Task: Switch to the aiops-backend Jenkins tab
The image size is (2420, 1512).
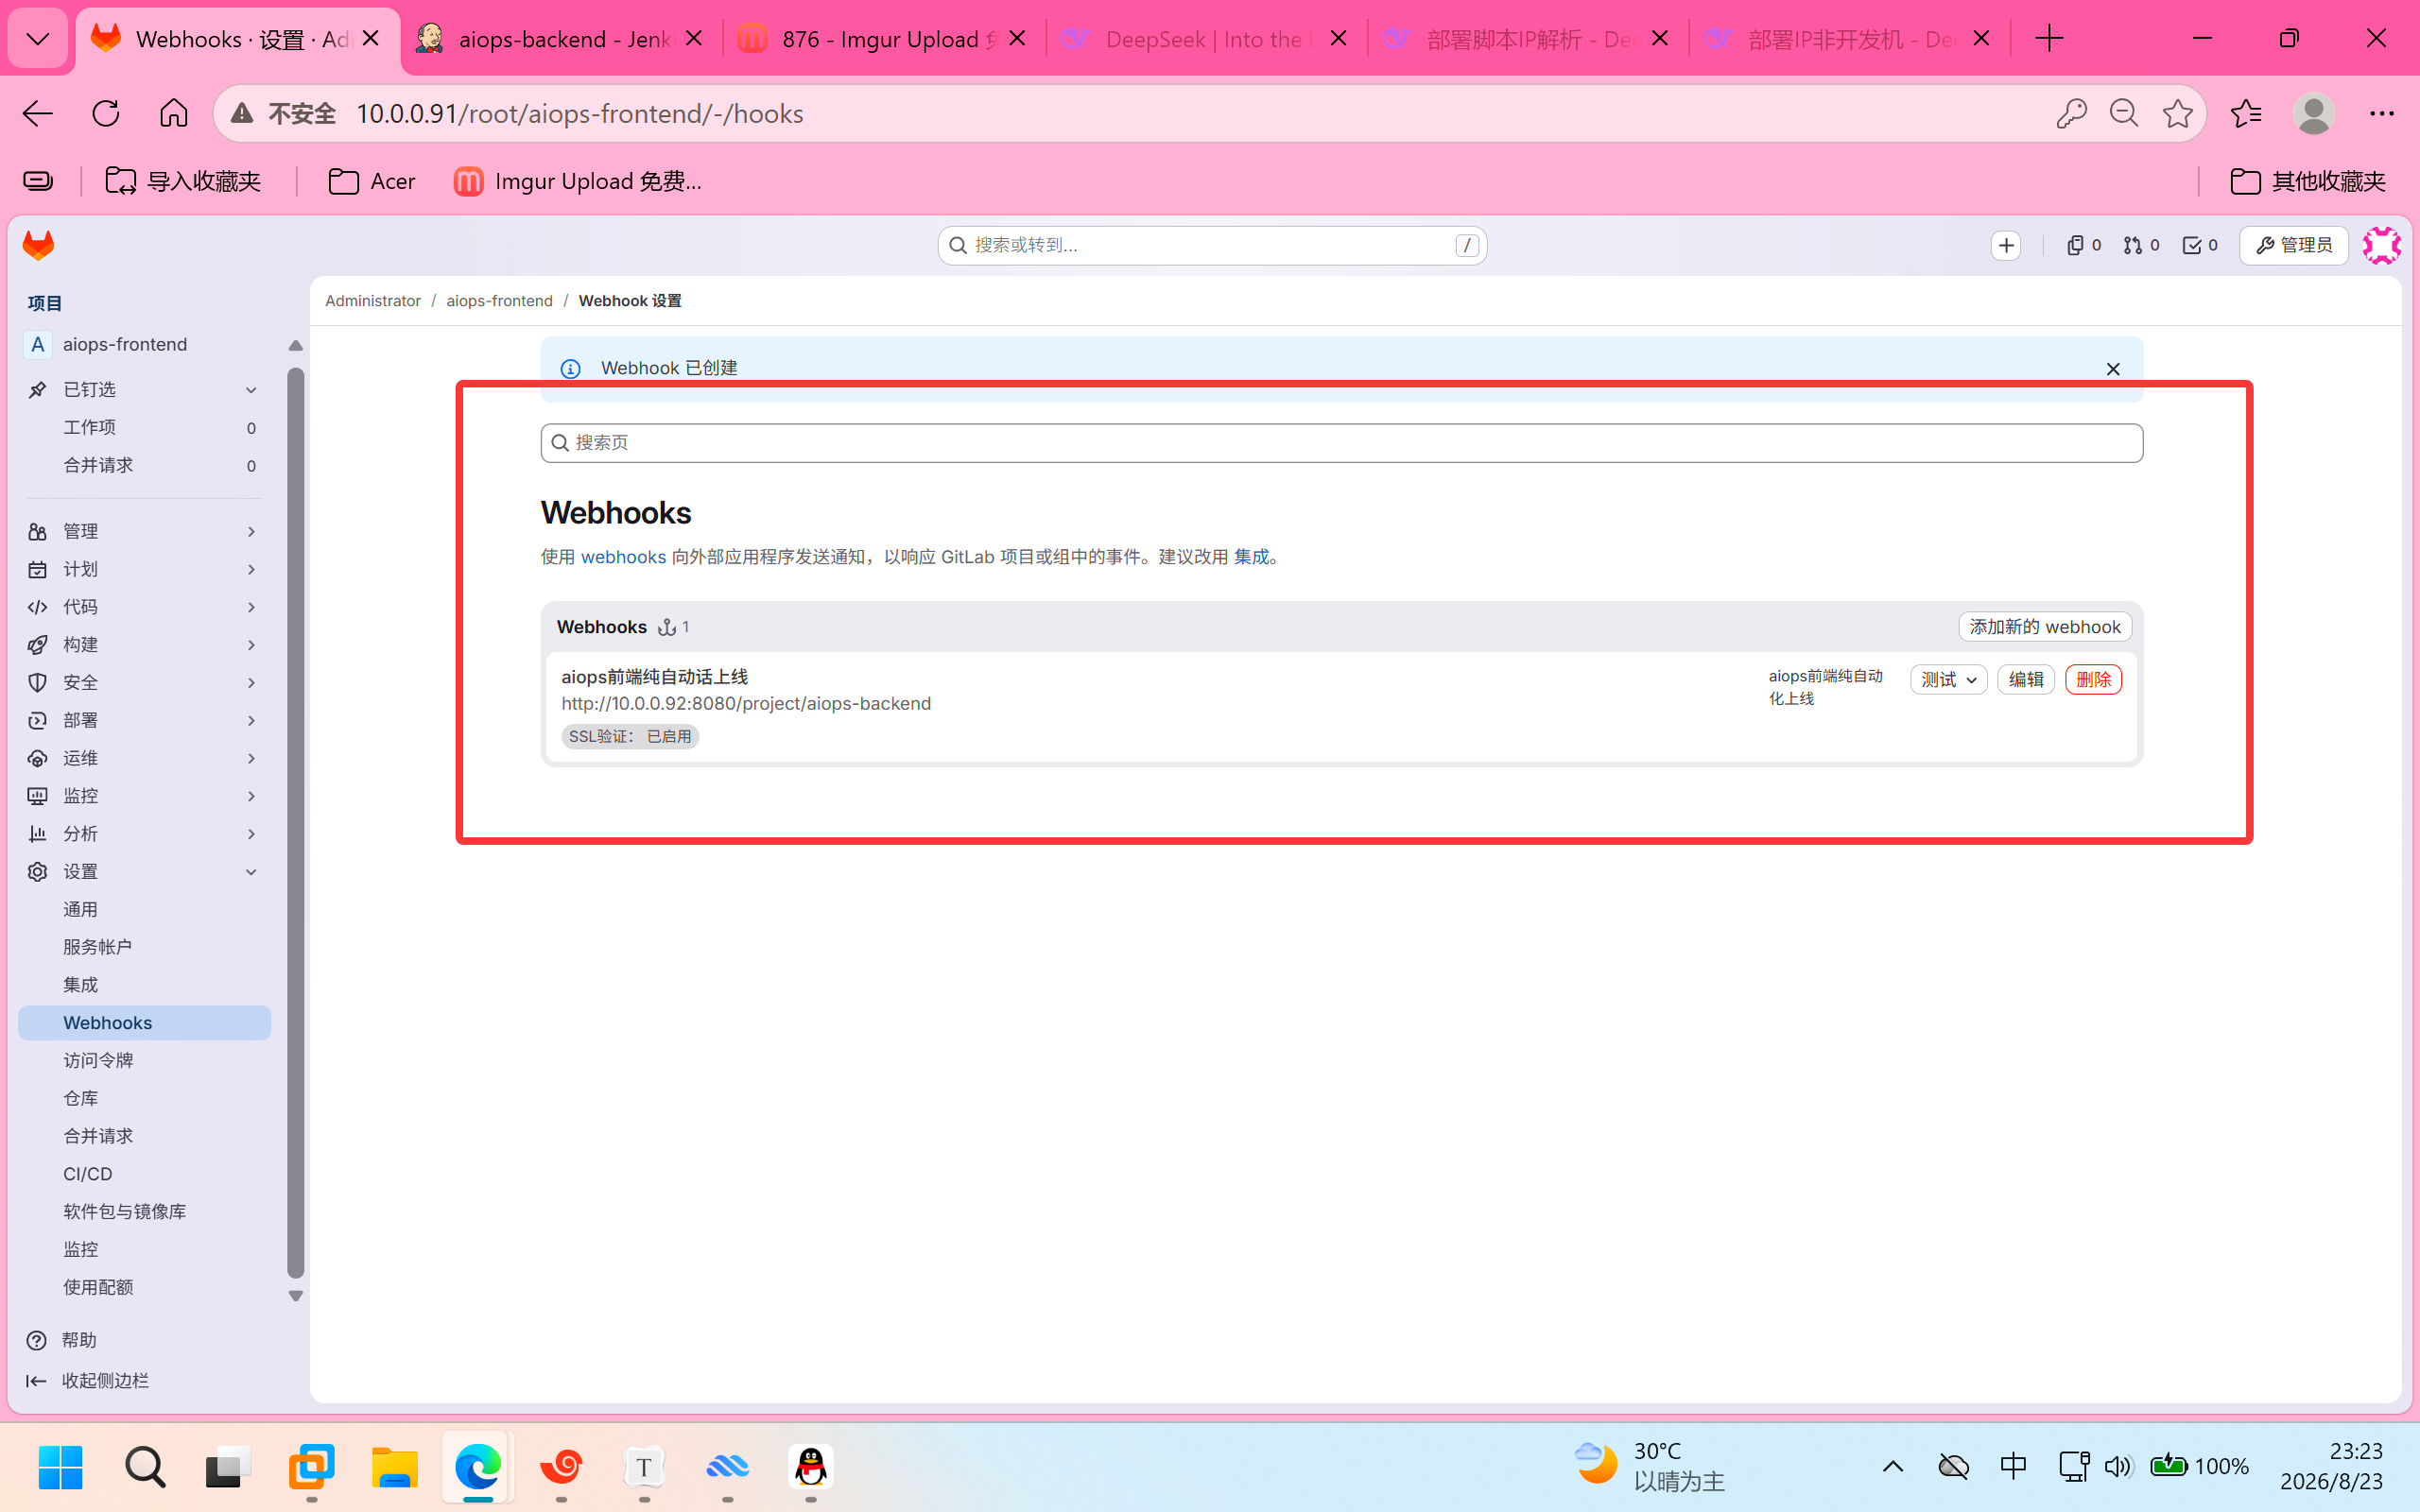Action: pyautogui.click(x=561, y=39)
